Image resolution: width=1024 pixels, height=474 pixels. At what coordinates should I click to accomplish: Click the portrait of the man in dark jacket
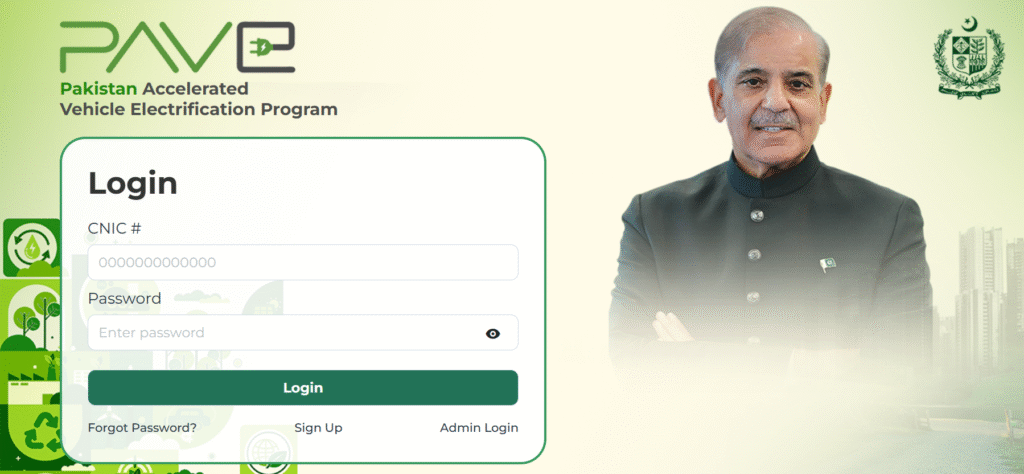[771, 196]
